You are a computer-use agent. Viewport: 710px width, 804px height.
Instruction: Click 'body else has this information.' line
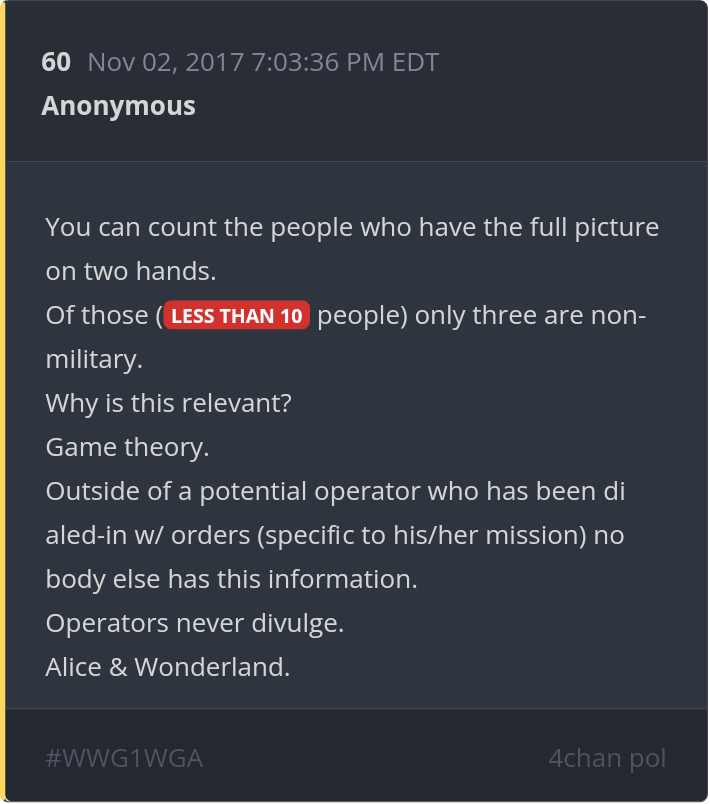tap(231, 579)
